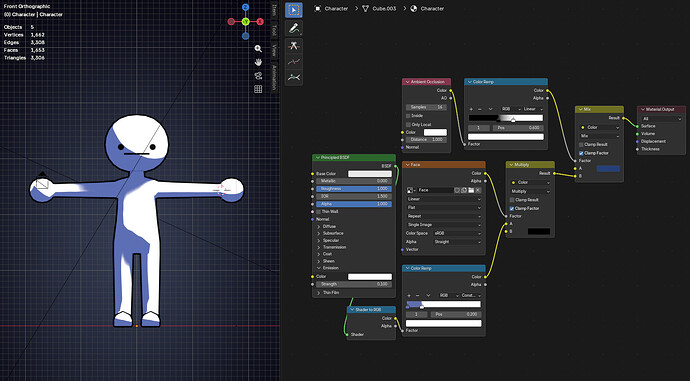Add a color stop in upper Color Ramp
690x381 pixels.
(x=471, y=109)
